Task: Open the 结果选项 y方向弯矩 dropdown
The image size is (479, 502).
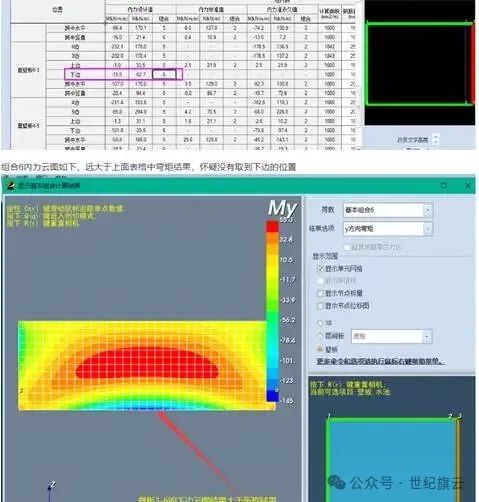Action: (x=388, y=229)
